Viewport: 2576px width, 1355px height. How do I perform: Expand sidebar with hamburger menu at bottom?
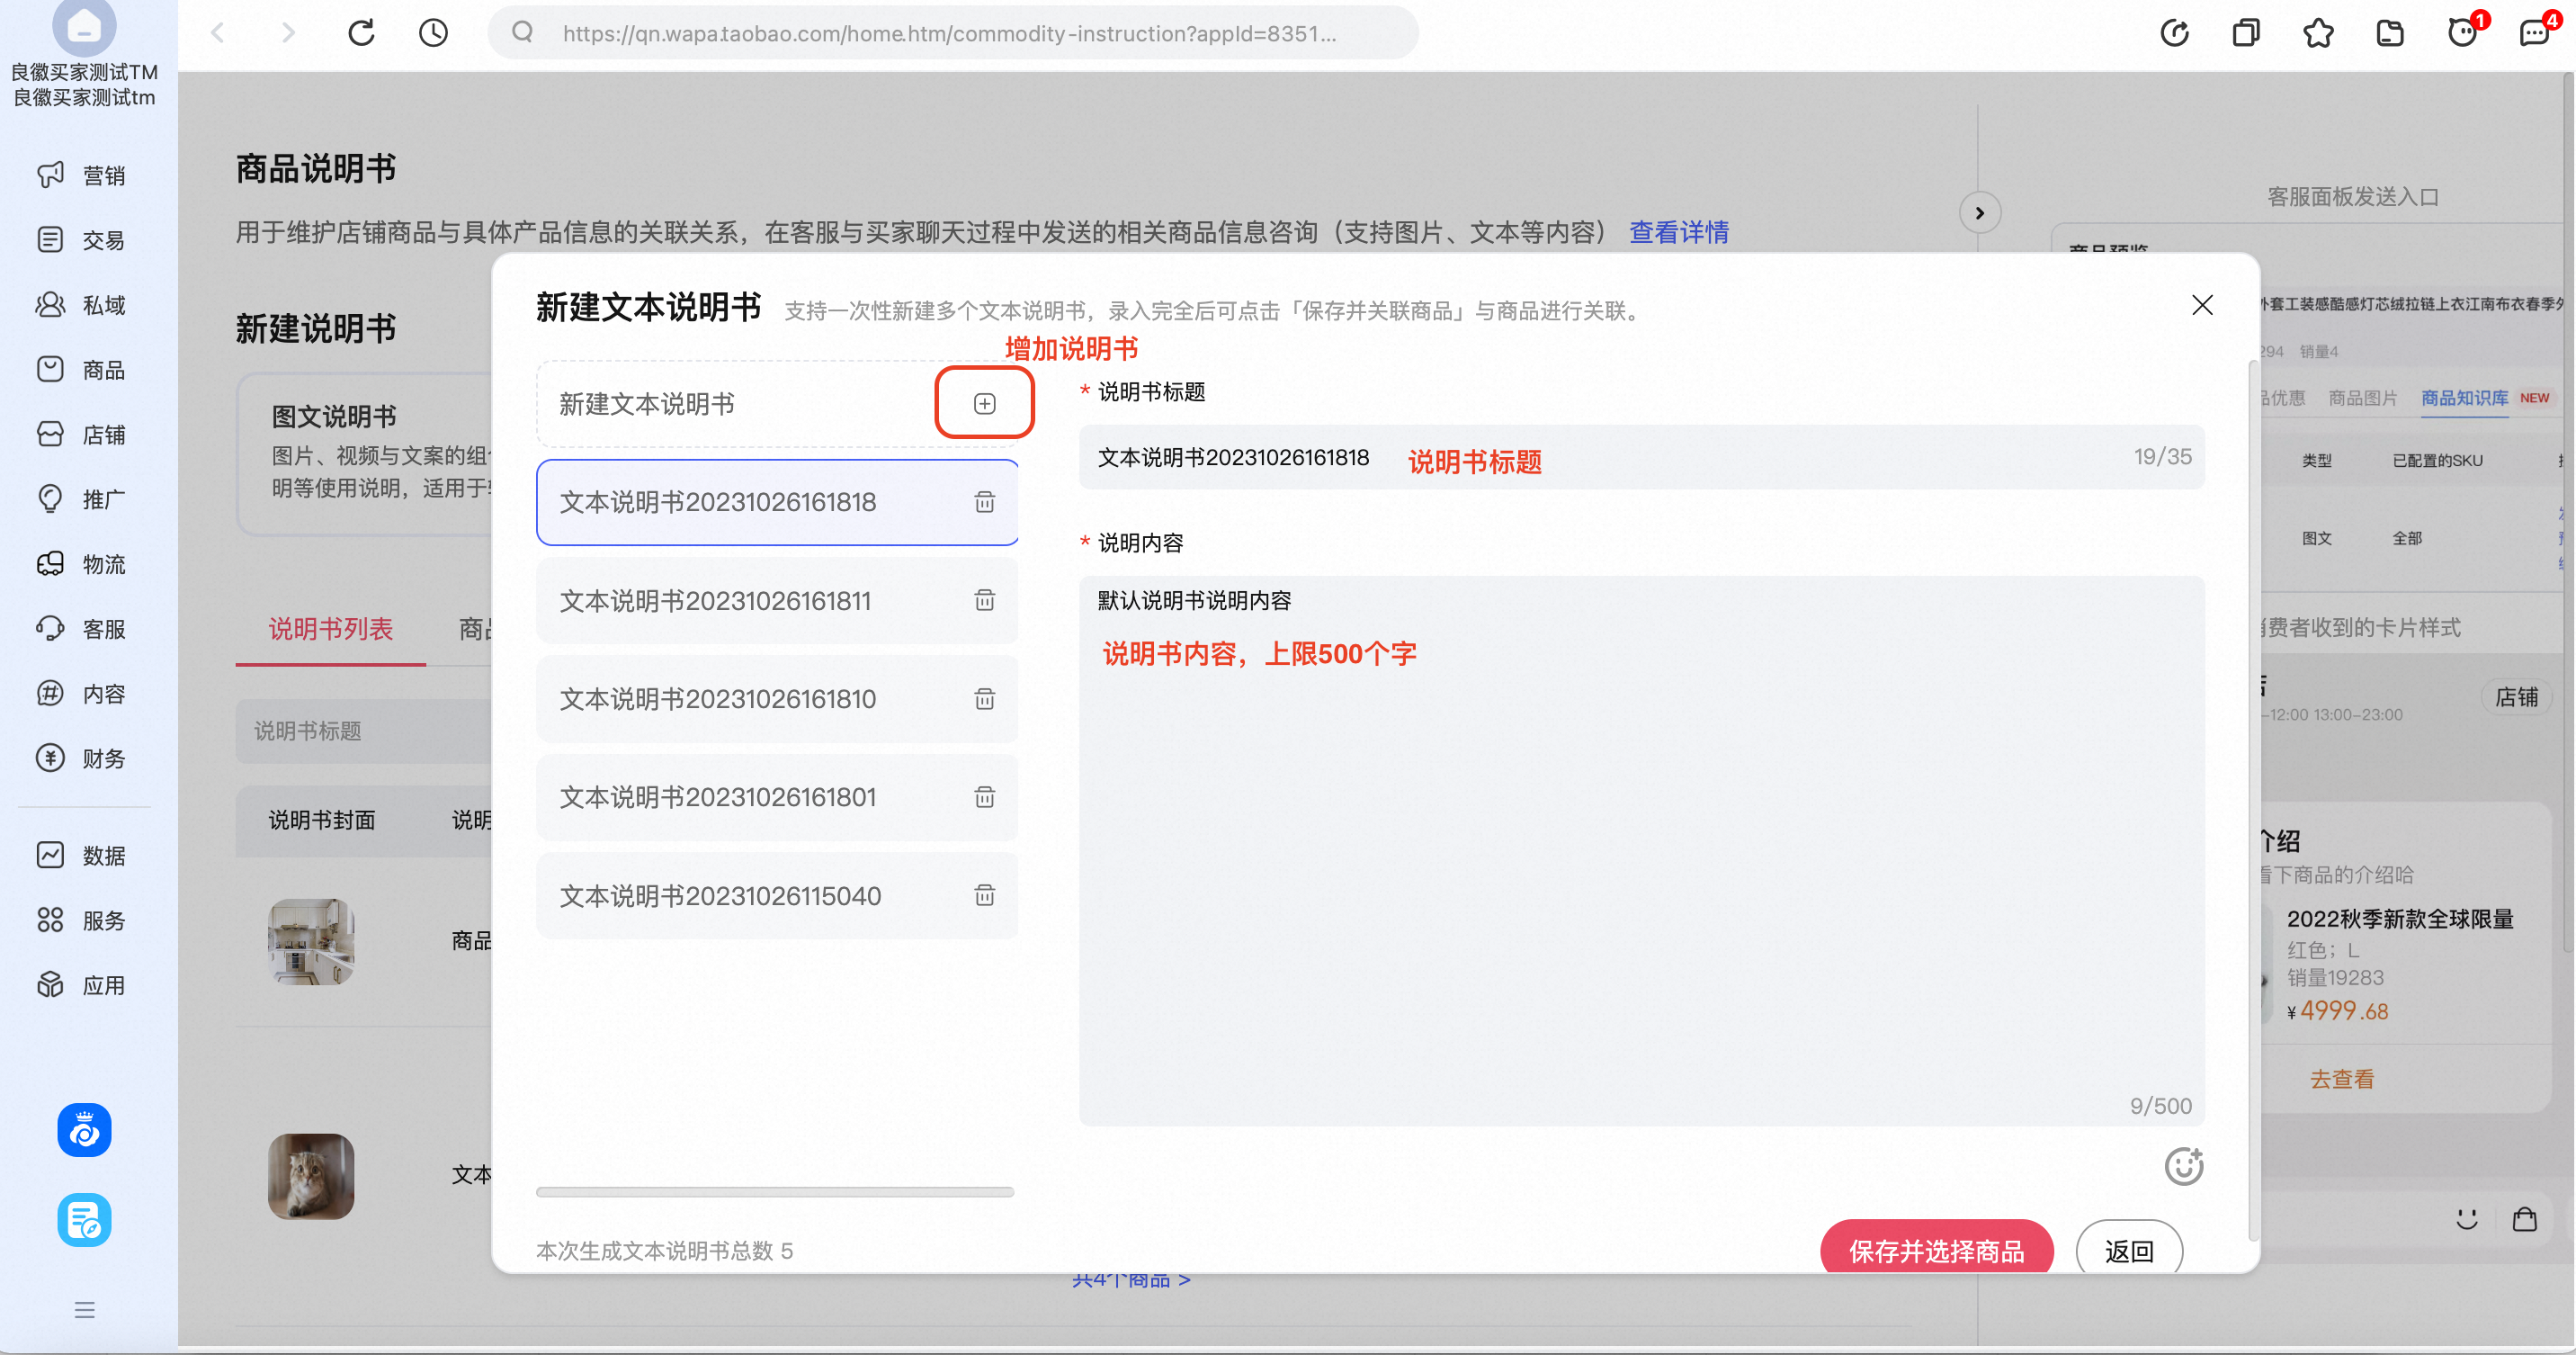coord(84,1309)
